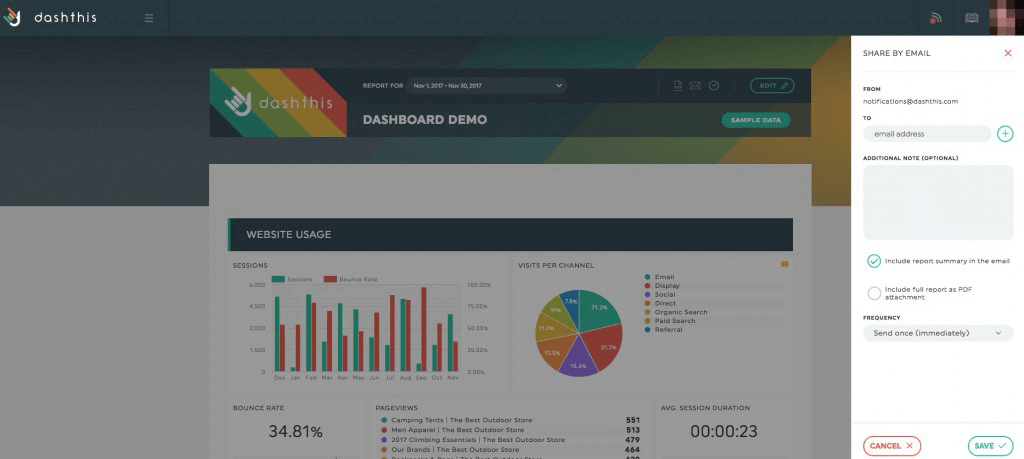Open the help book icon
The height and width of the screenshot is (459, 1024).
972,18
